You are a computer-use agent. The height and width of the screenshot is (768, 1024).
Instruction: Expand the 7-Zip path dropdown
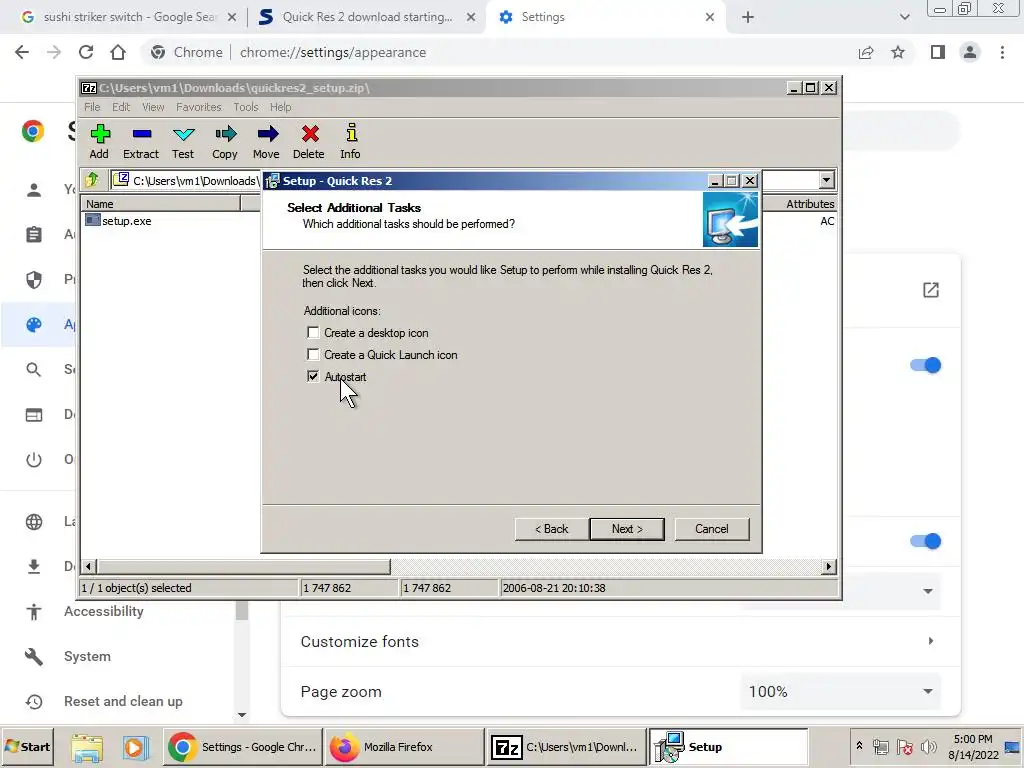pyautogui.click(x=827, y=180)
